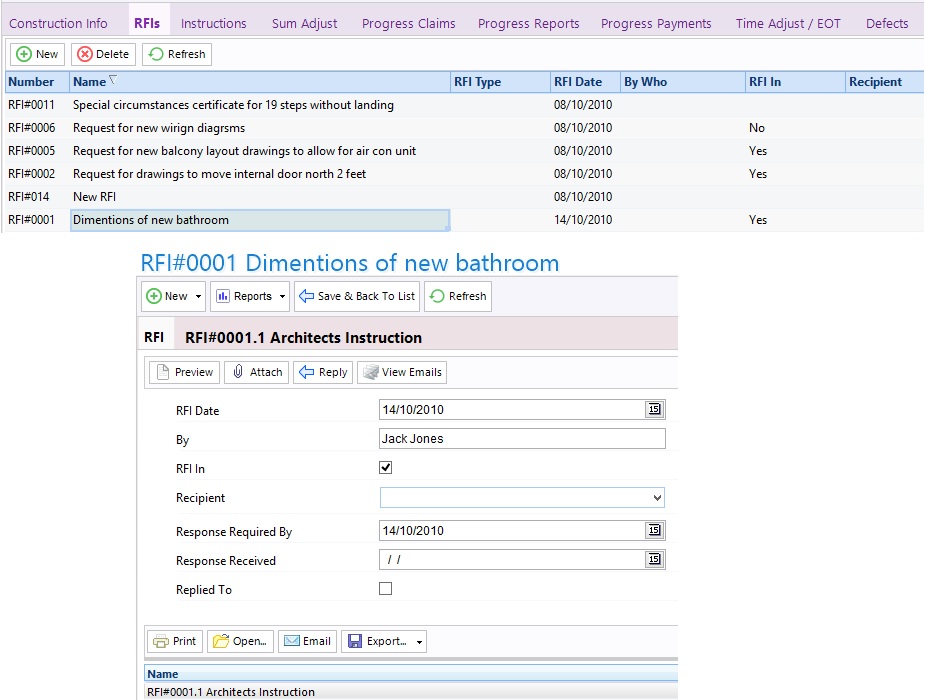Click the By field containing Jack Jones
The width and height of the screenshot is (925, 700).
click(x=522, y=438)
